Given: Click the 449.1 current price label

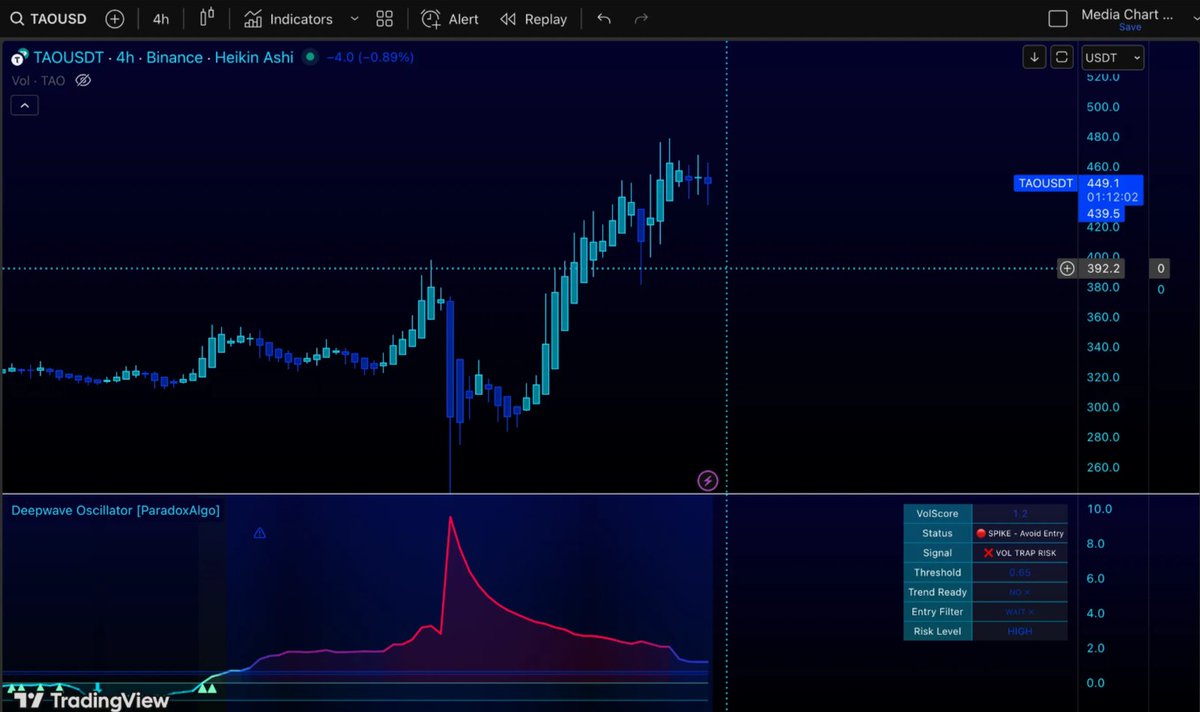Looking at the screenshot, I should [x=1104, y=183].
